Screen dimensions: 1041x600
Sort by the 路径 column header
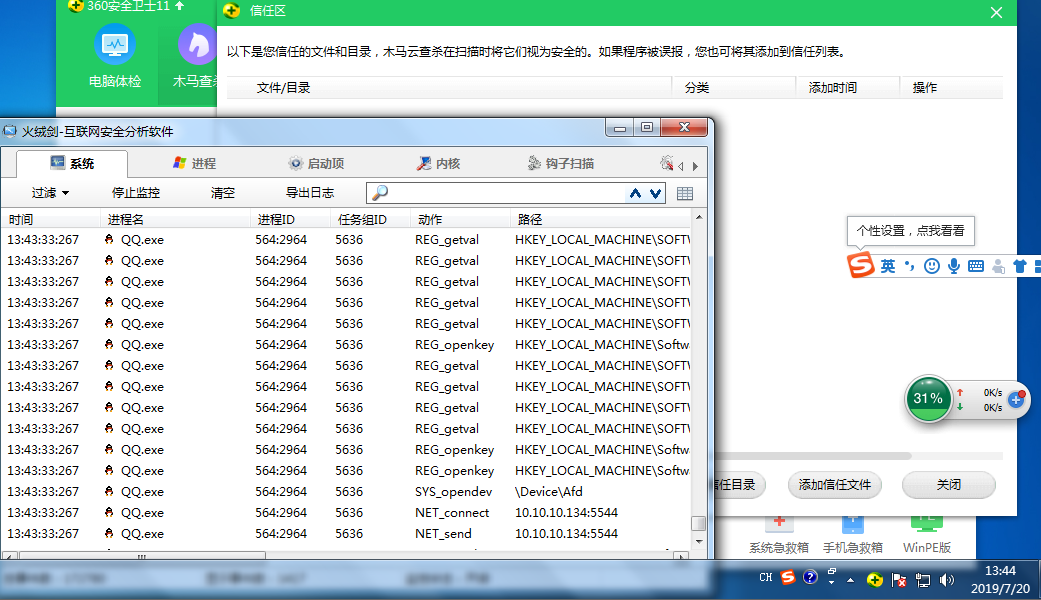[x=601, y=219]
